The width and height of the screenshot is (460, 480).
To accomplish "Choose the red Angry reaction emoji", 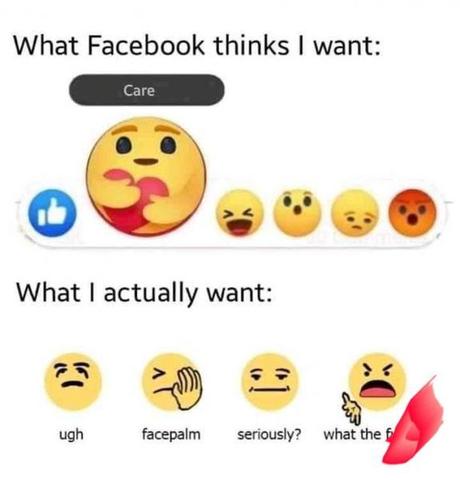I will 413,213.
